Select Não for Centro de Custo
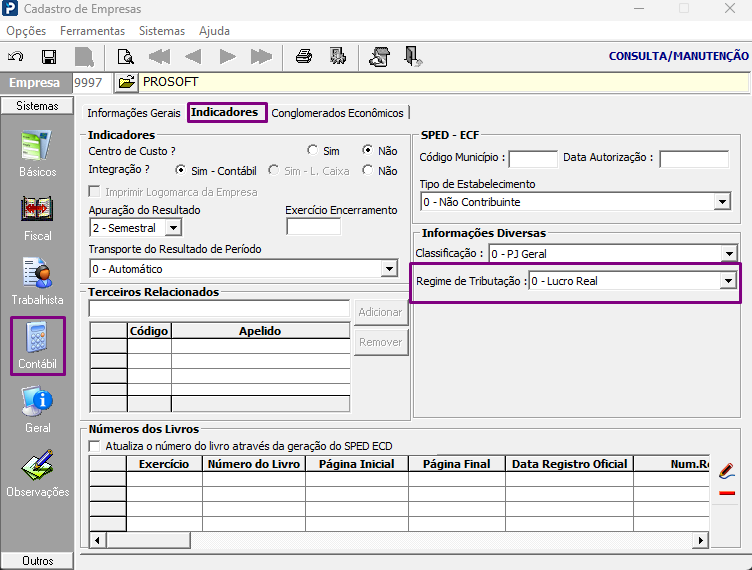Image resolution: width=752 pixels, height=570 pixels. coord(367,151)
